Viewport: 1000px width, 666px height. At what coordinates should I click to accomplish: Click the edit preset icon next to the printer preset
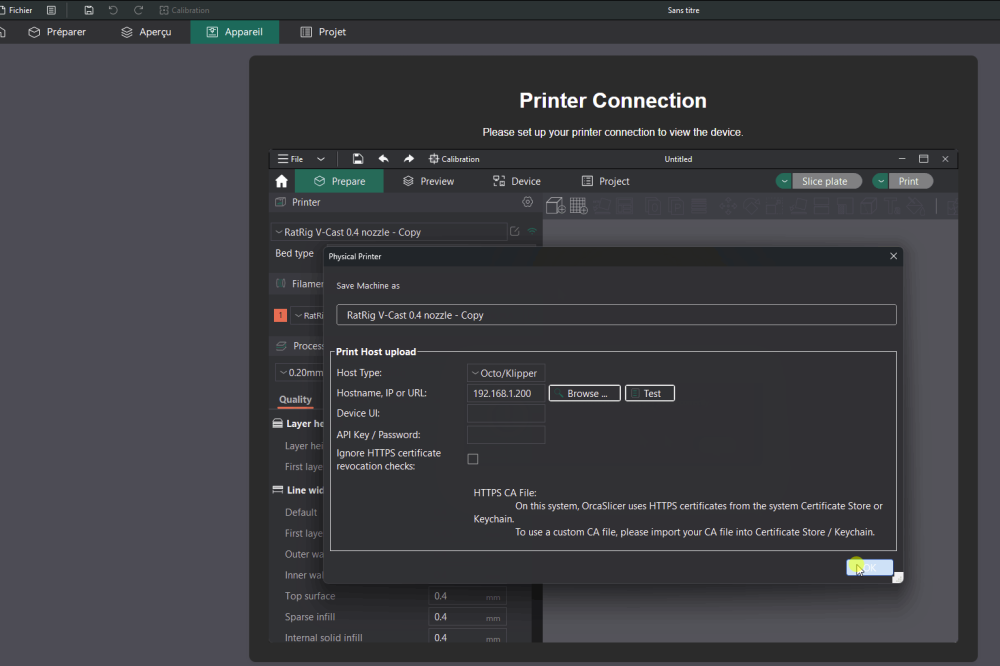pos(515,232)
